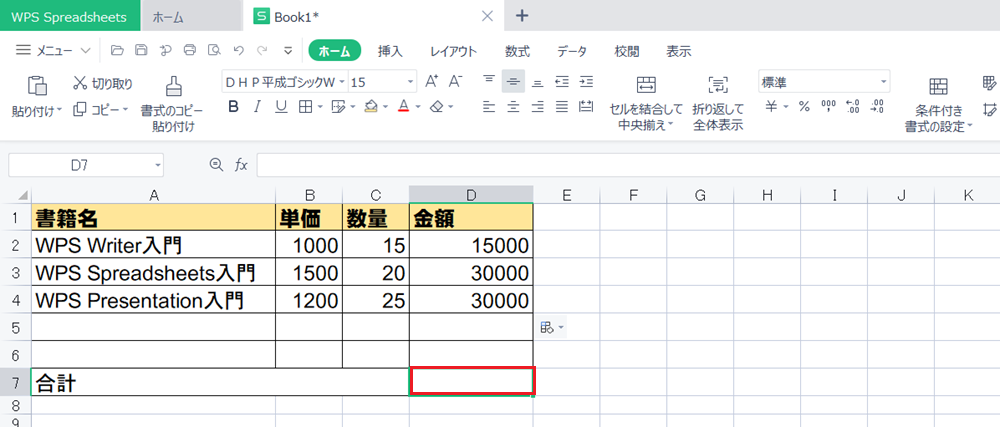Open the paste options smart tag
Image resolution: width=1000 pixels, height=427 pixels.
552,328
